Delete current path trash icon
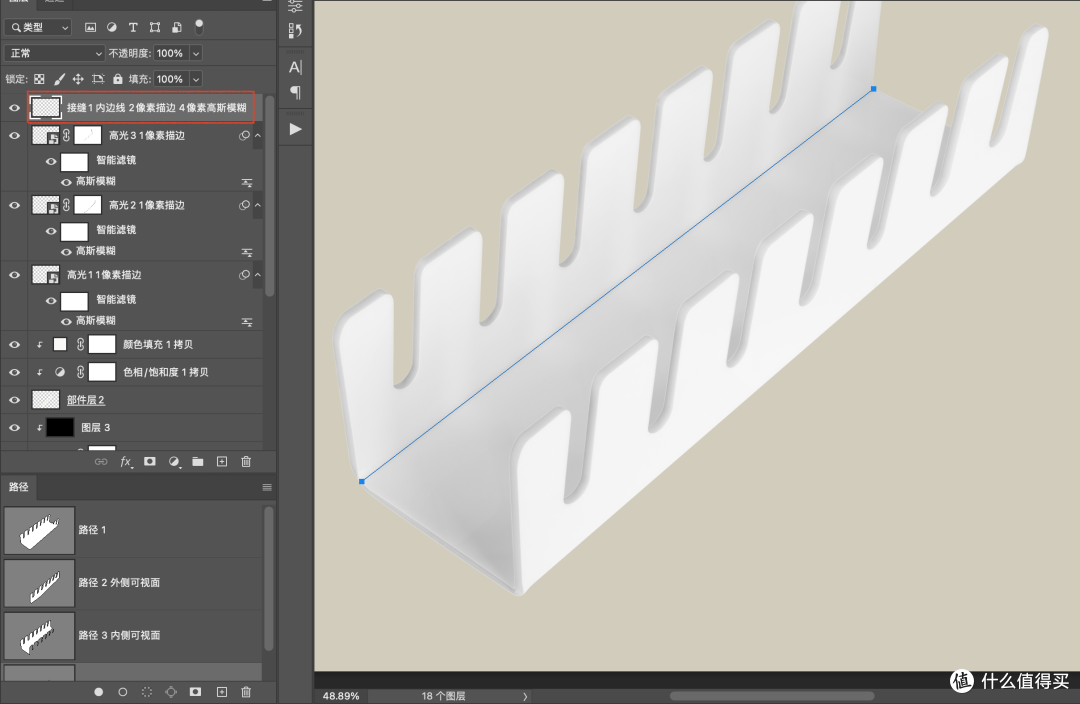 [246, 692]
